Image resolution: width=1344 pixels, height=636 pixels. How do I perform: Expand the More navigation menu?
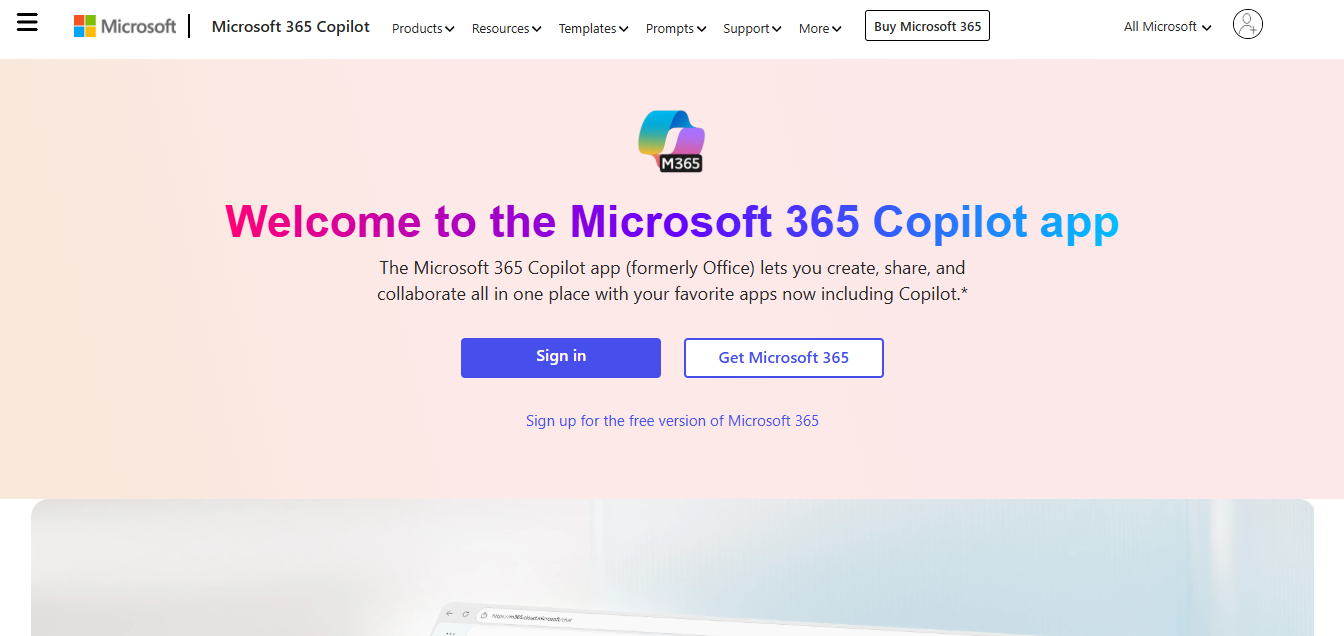tap(820, 28)
